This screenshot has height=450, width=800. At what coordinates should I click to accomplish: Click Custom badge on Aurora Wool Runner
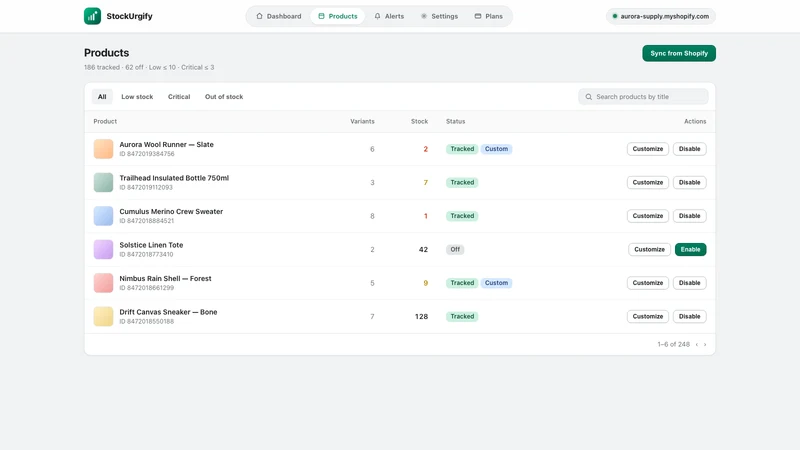click(496, 149)
